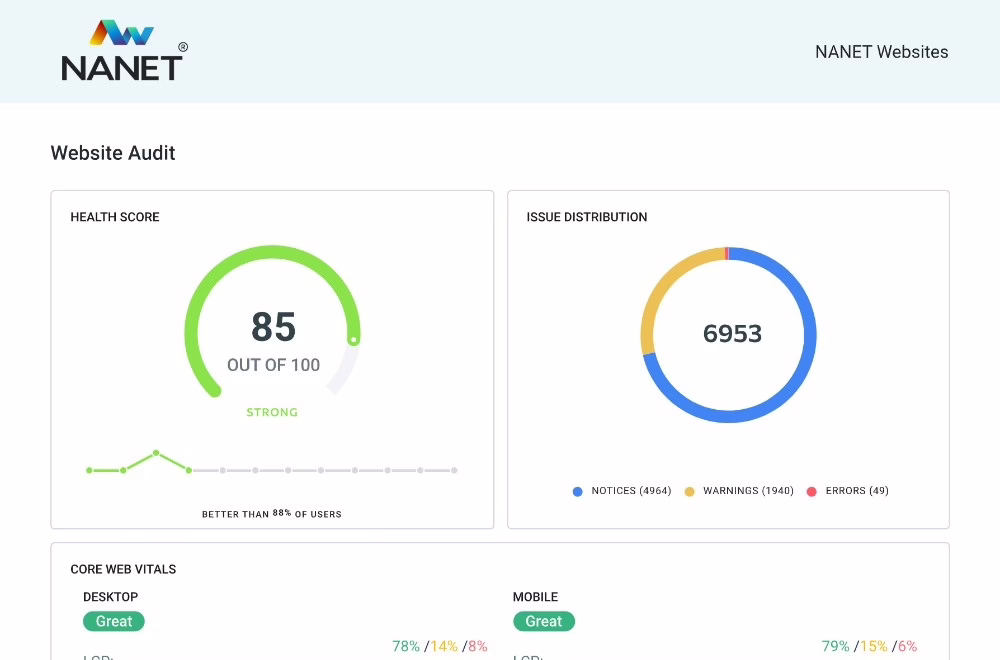Image resolution: width=1000 pixels, height=660 pixels.
Task: Open the NANET Websites link
Action: 881,52
